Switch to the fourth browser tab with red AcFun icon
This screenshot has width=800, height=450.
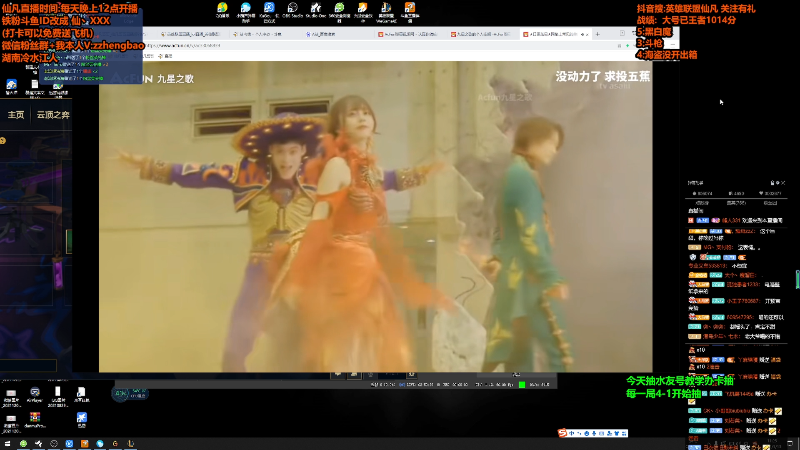pos(407,34)
